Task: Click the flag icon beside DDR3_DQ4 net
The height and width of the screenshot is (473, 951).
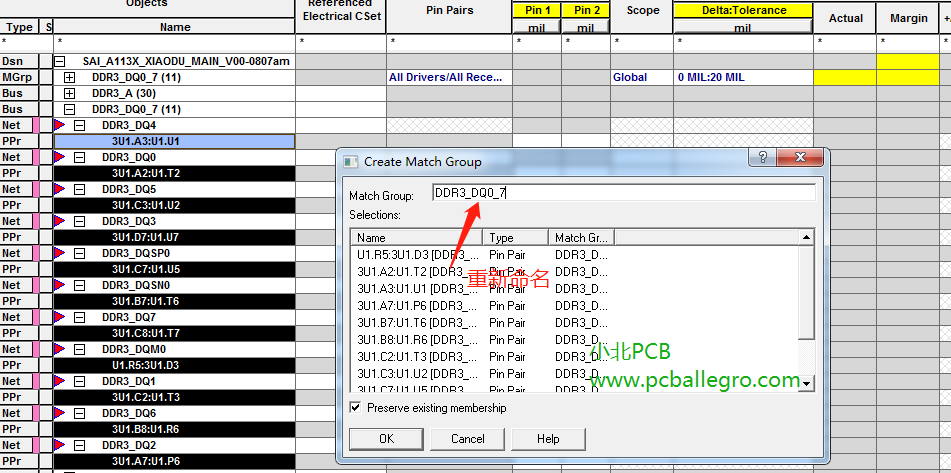Action: (59, 125)
